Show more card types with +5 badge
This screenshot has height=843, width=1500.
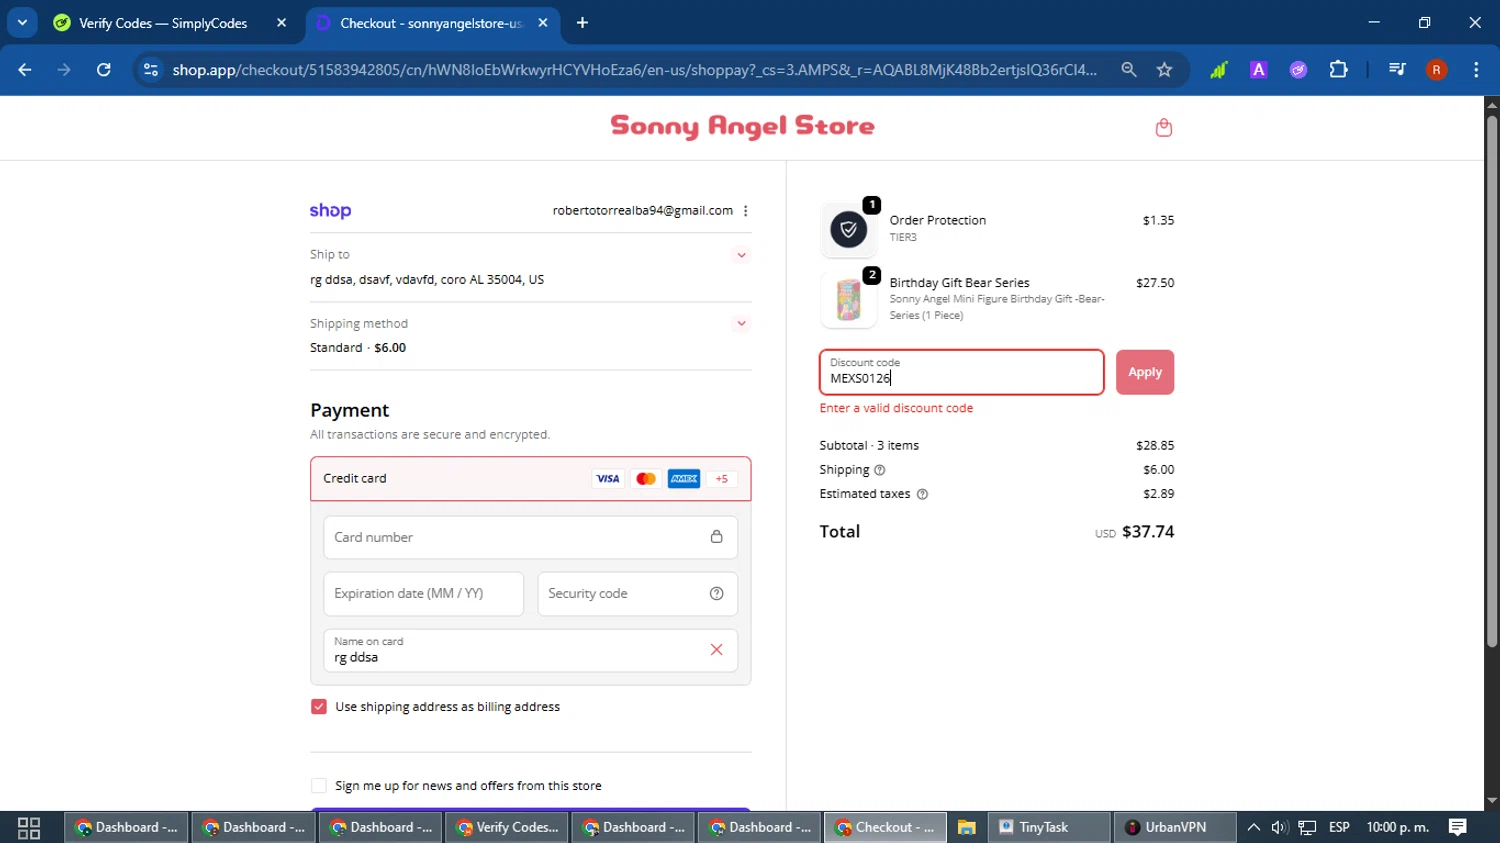click(x=722, y=479)
